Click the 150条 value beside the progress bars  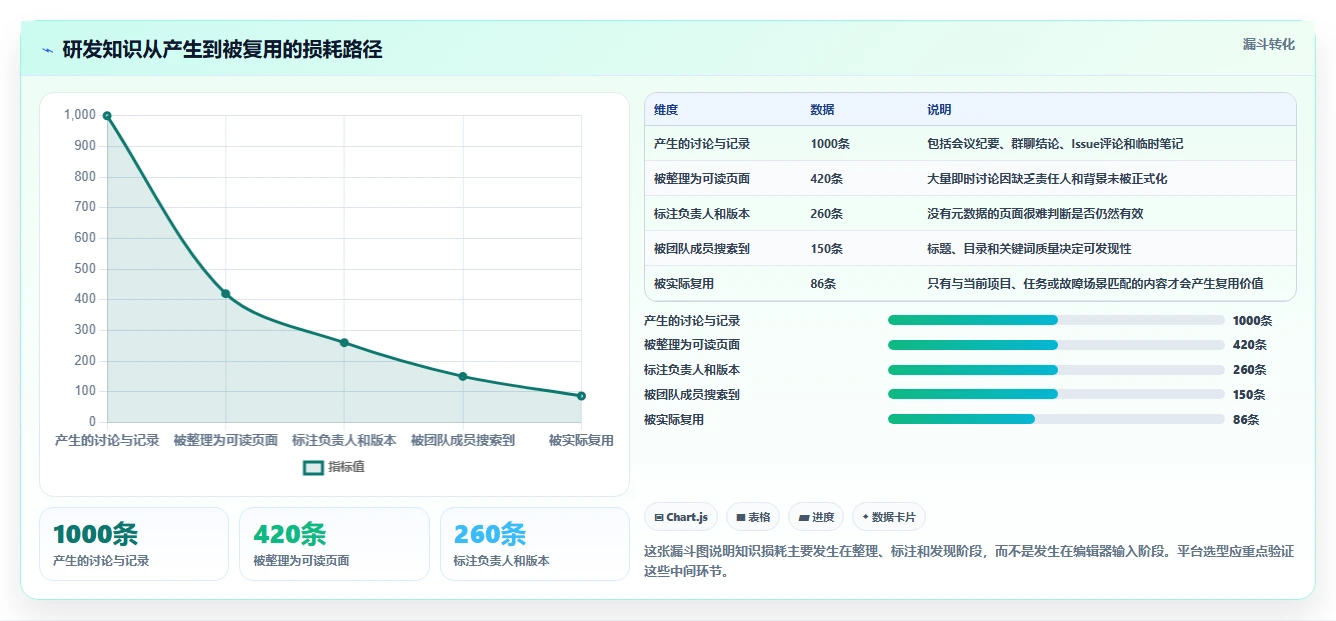pyautogui.click(x=1249, y=395)
